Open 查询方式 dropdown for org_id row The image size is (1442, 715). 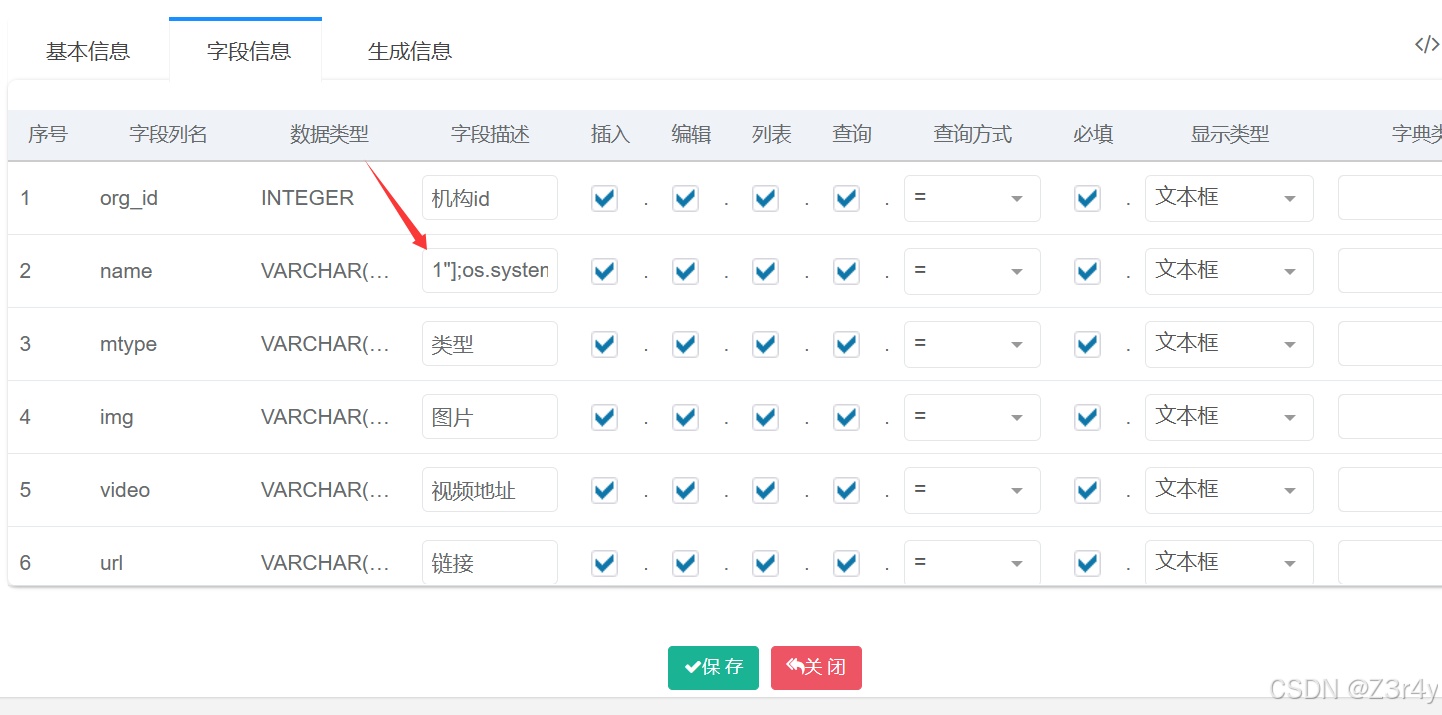click(x=972, y=198)
